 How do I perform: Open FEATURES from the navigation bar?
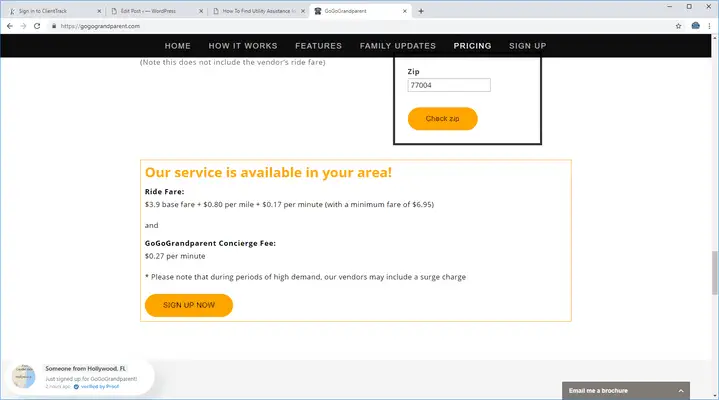(319, 46)
